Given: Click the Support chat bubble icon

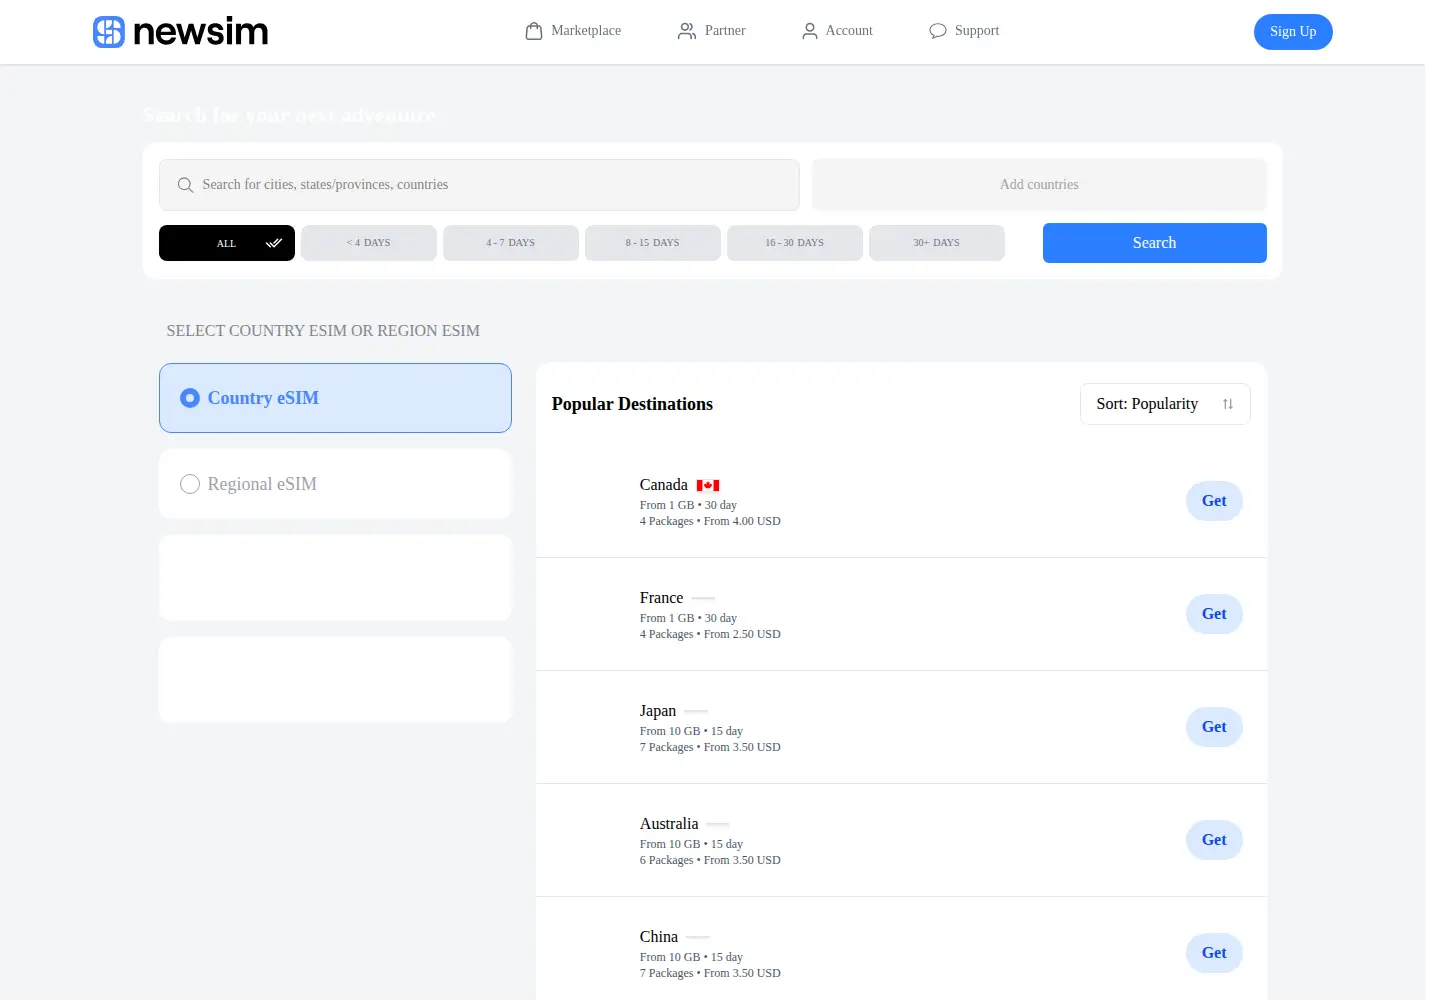Looking at the screenshot, I should (938, 31).
